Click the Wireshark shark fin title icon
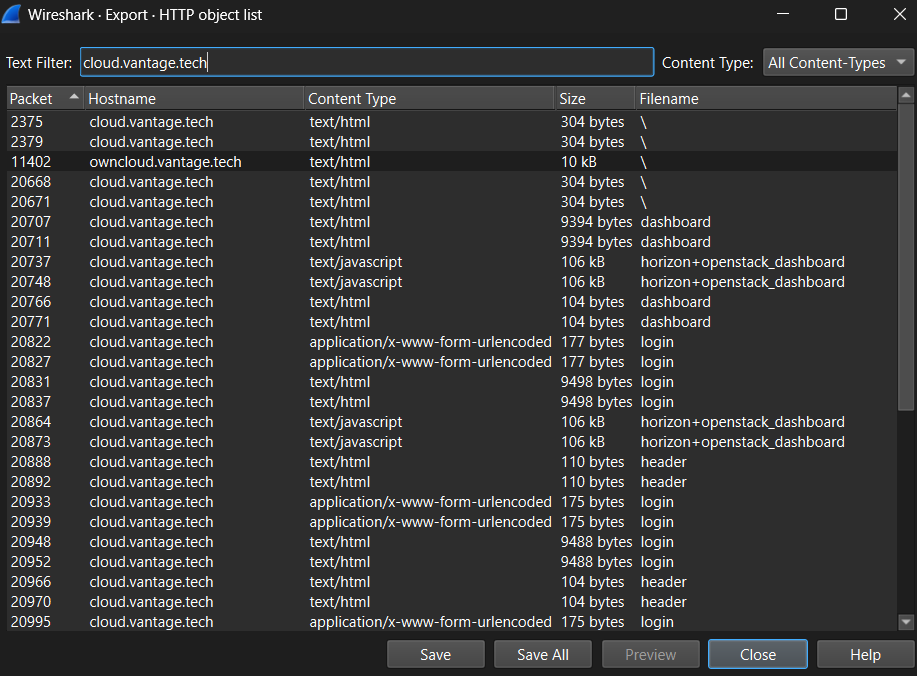917x676 pixels. [11, 14]
